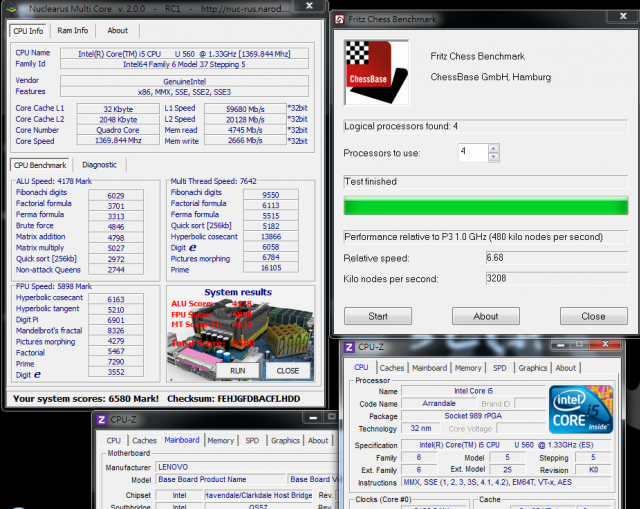640x509 pixels.
Task: Open Memory tab in lower-left CPU-Z window
Action: click(220, 440)
